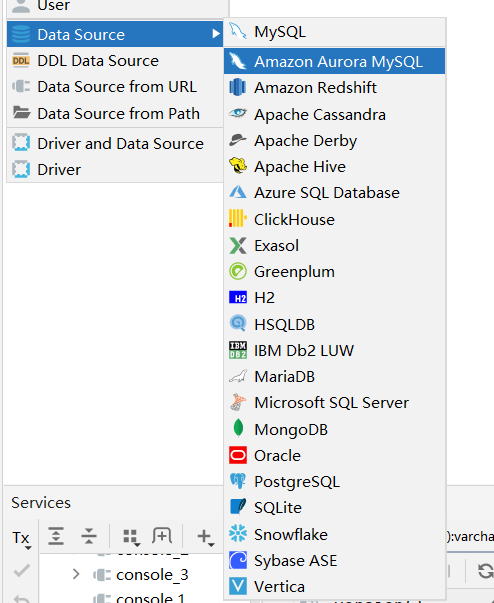Viewport: 494px width, 603px height.
Task: Select PostgreSQL from the list
Action: tap(334, 481)
